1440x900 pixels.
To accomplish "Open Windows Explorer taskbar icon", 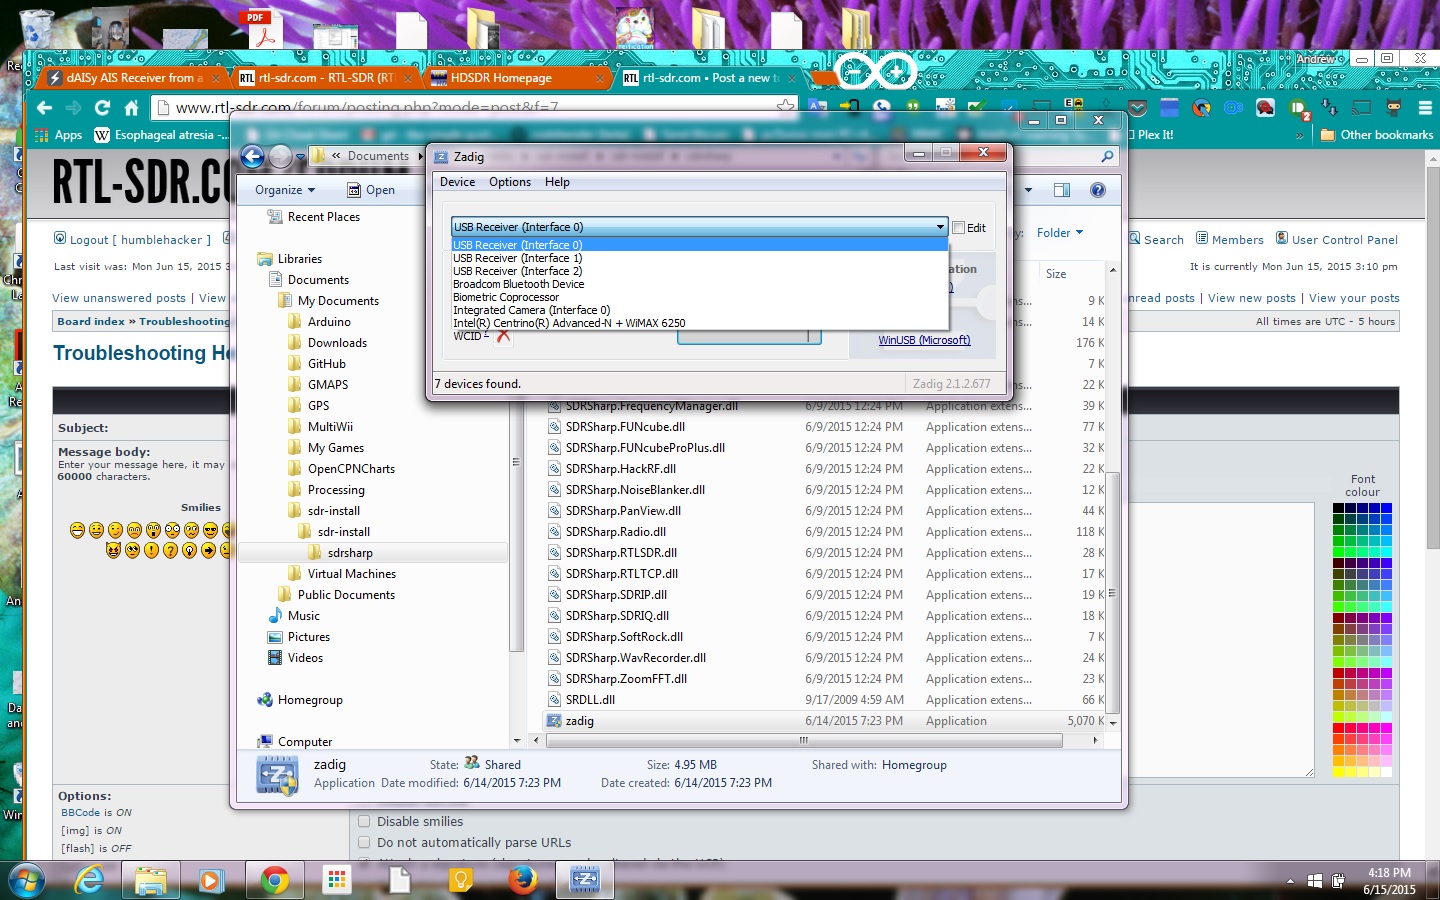I will pyautogui.click(x=151, y=880).
